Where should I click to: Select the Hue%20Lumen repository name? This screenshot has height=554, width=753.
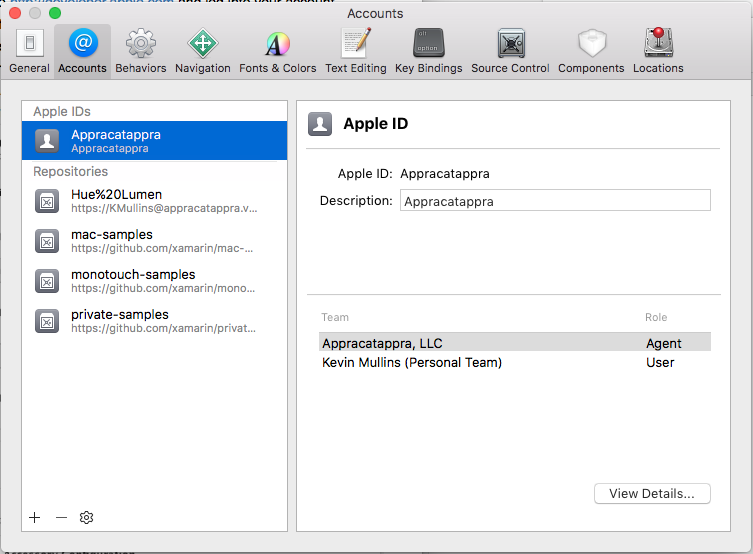coord(117,194)
